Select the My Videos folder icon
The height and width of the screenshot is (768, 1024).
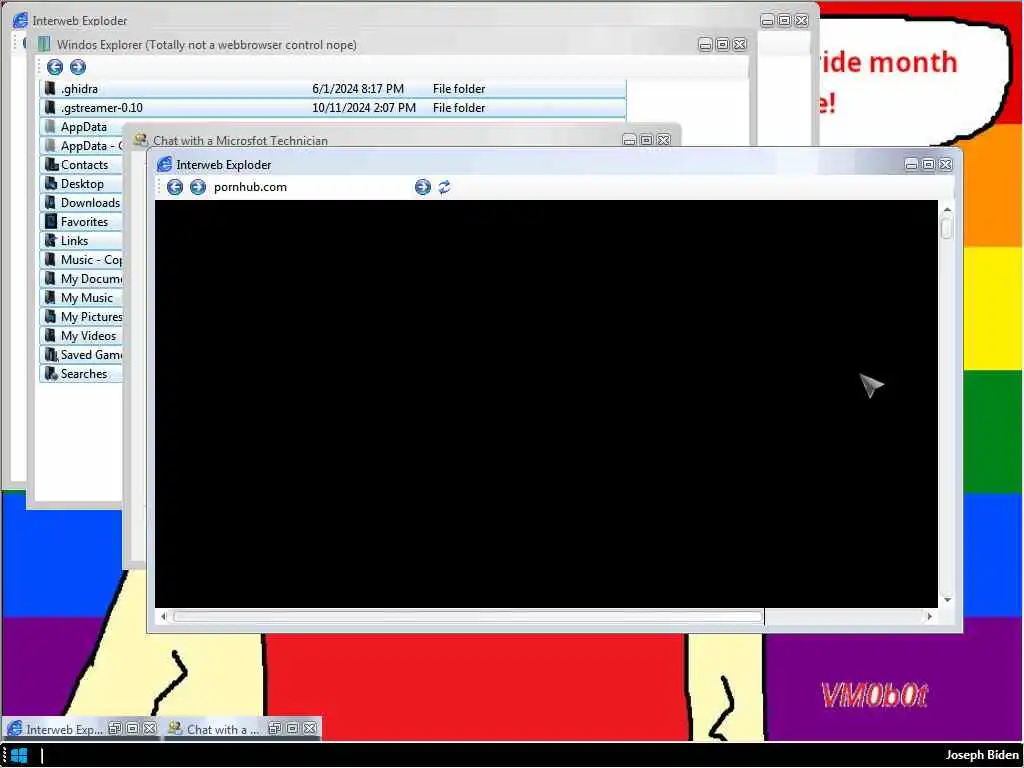pyautogui.click(x=50, y=336)
